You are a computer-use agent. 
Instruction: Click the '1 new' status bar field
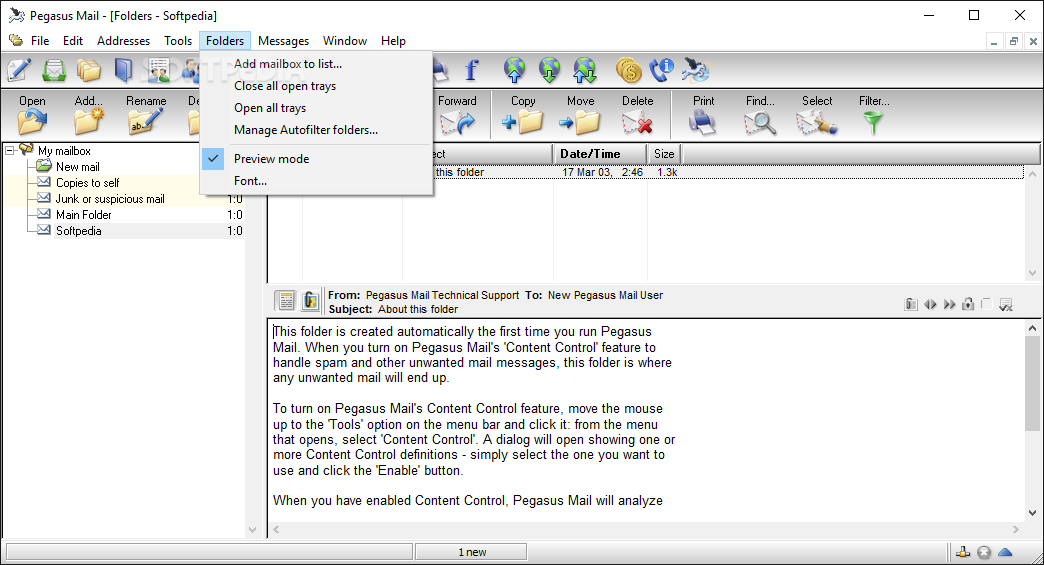tap(471, 552)
